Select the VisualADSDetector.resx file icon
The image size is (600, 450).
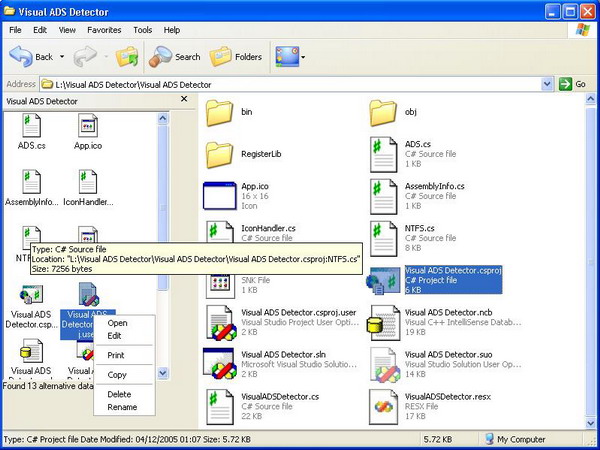(383, 407)
